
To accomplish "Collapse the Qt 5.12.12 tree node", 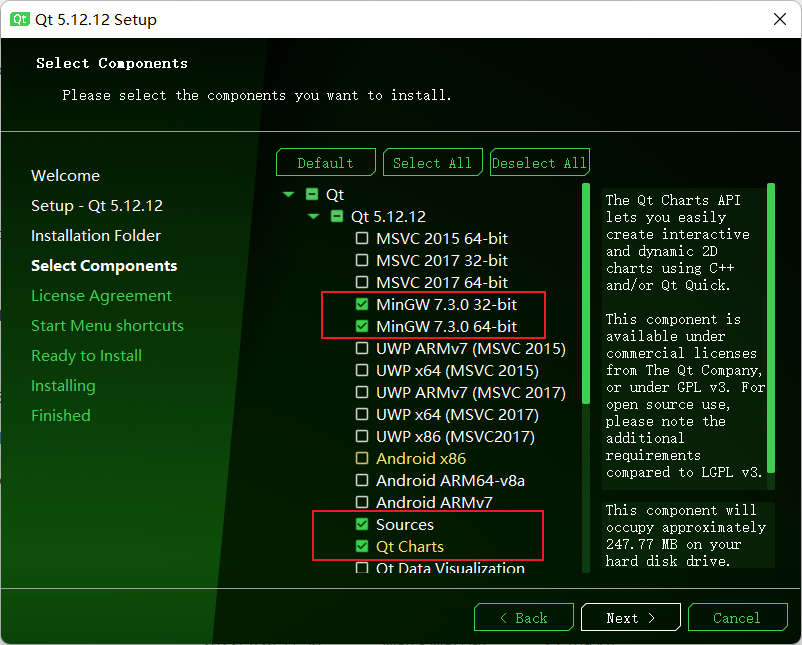I will tap(314, 216).
